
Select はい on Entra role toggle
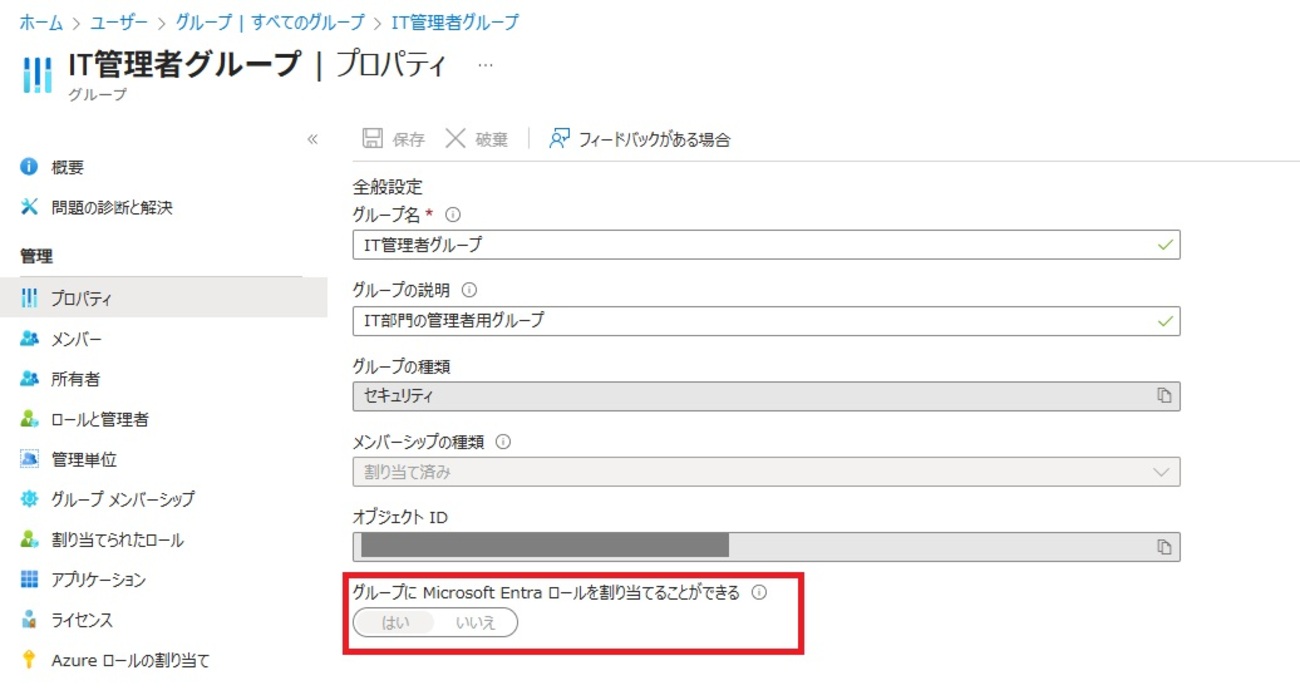396,622
